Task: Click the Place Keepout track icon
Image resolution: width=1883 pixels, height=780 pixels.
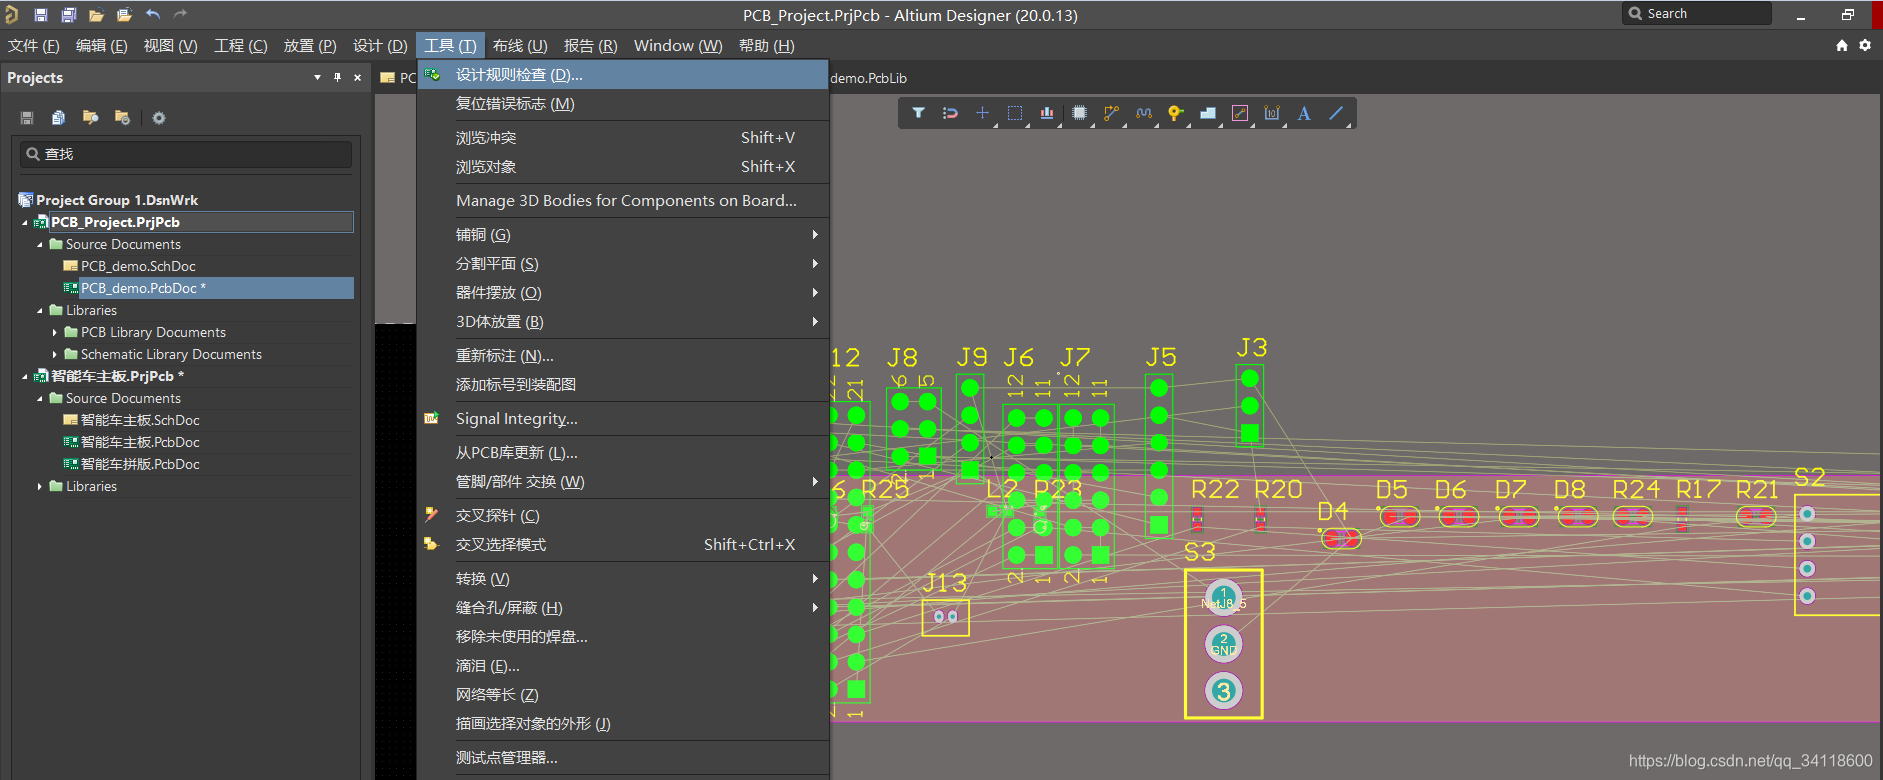Action: point(1240,113)
